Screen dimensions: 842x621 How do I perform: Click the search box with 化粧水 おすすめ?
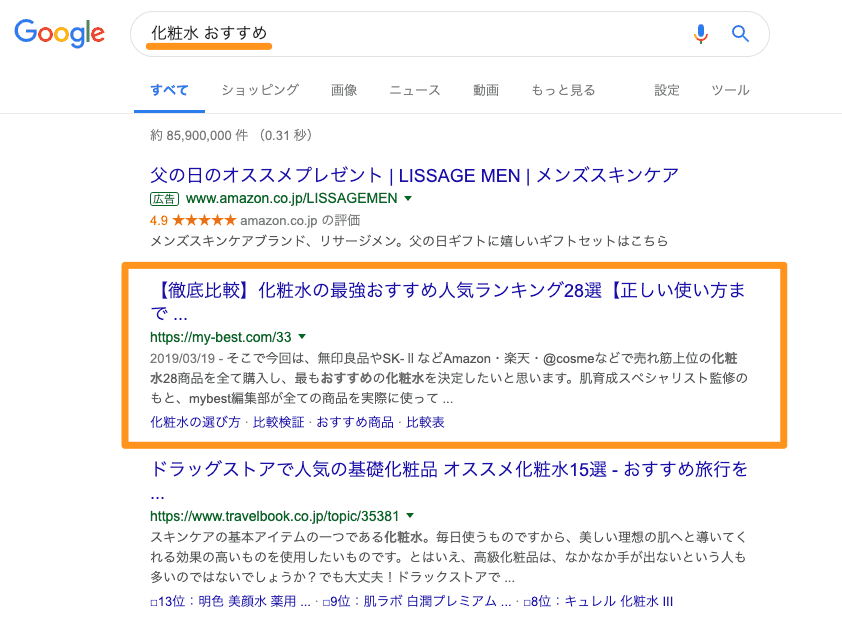[x=400, y=34]
